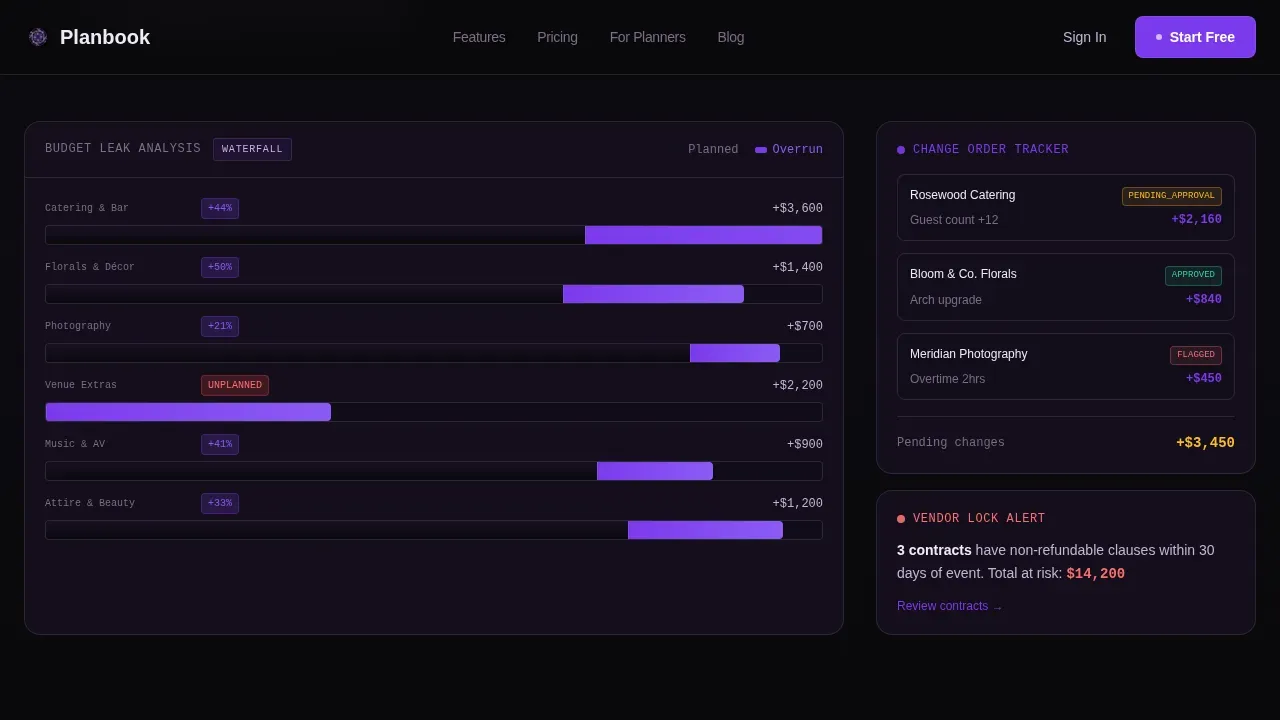1280x720 pixels.
Task: Open the Pricing nav item
Action: pyautogui.click(x=557, y=37)
